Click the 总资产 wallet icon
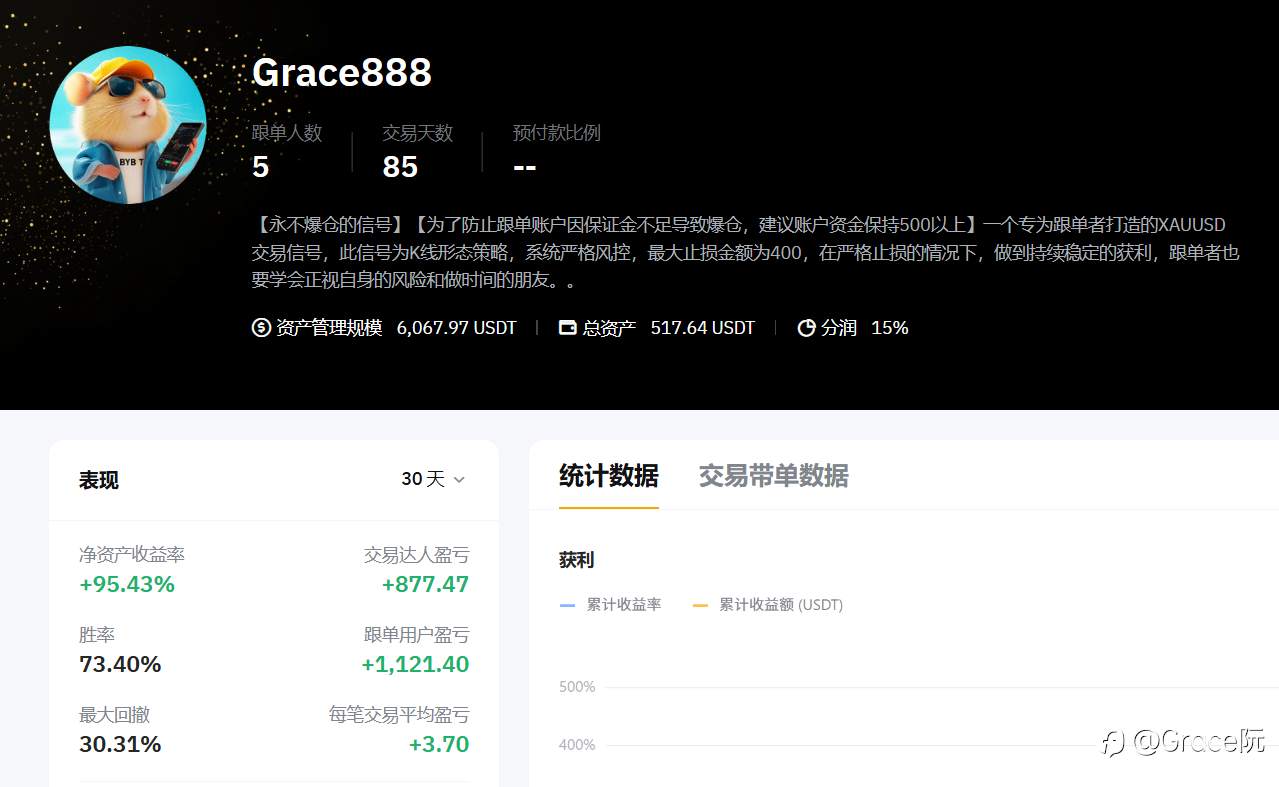1279x787 pixels. point(567,327)
